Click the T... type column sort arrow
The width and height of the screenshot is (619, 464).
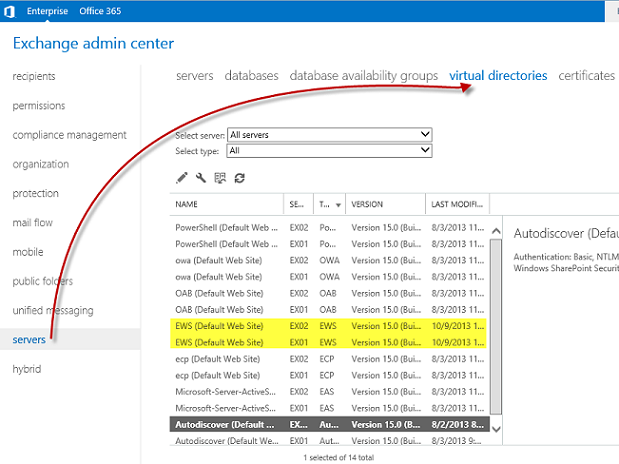point(338,205)
